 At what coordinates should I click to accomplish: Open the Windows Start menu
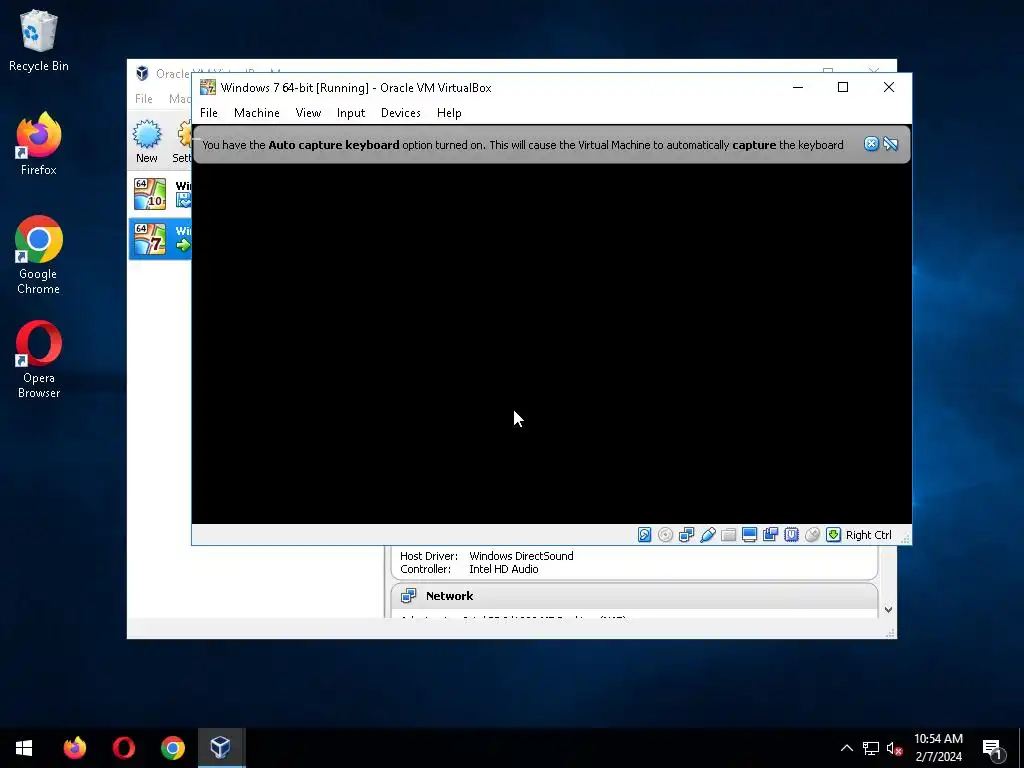(24, 748)
